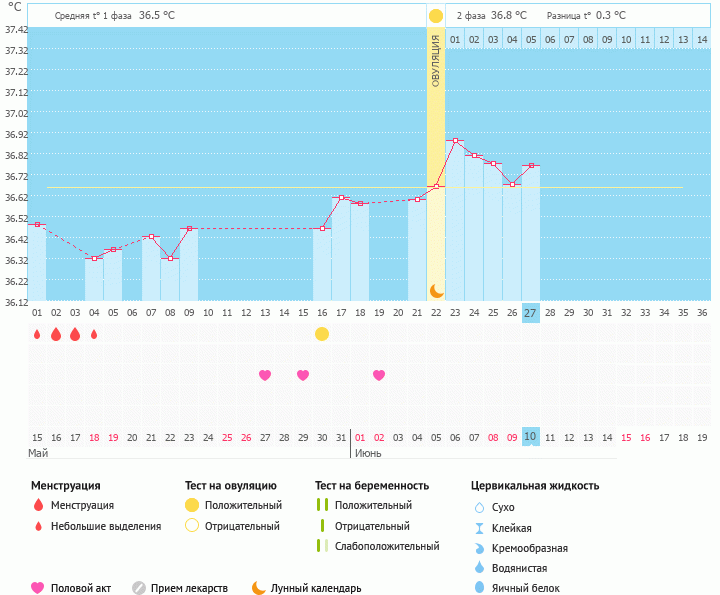
Task: Click the 'Половой акт' legend heart icon
Action: (38, 588)
